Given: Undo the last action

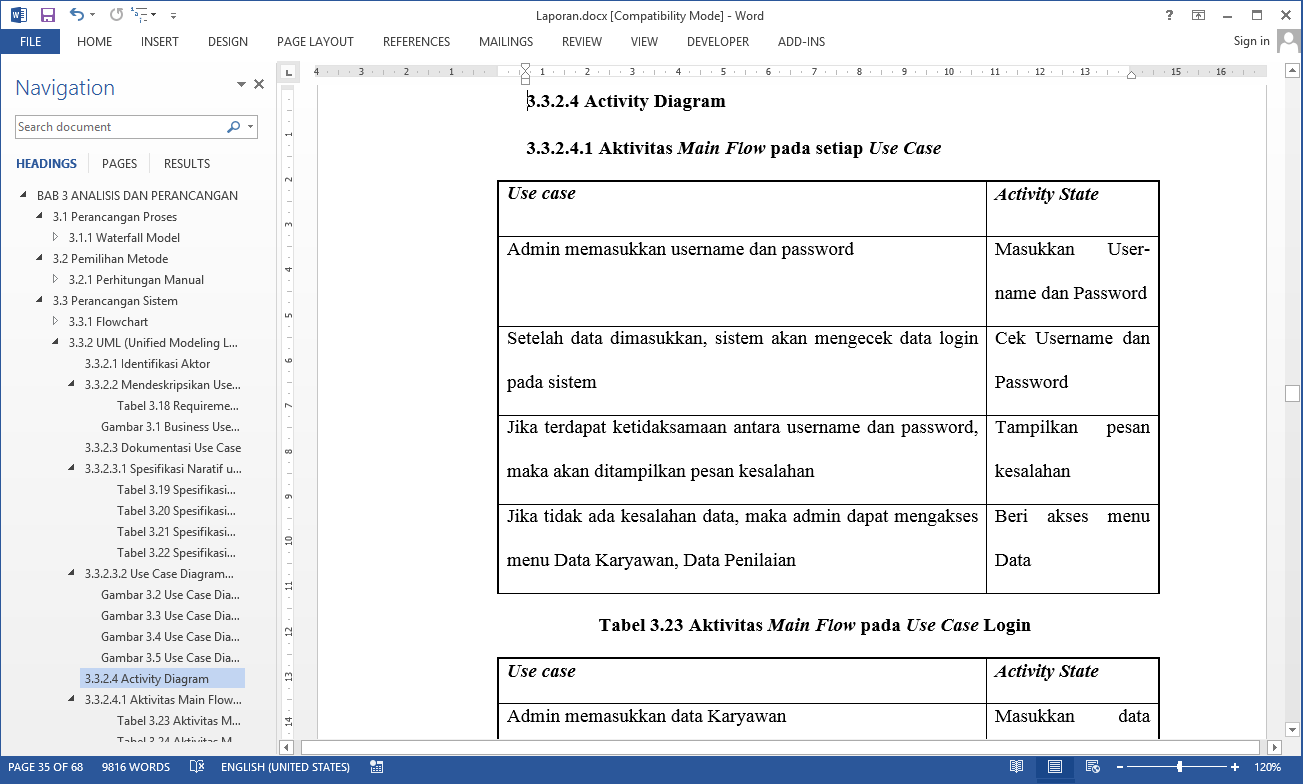Looking at the screenshot, I should [x=76, y=15].
